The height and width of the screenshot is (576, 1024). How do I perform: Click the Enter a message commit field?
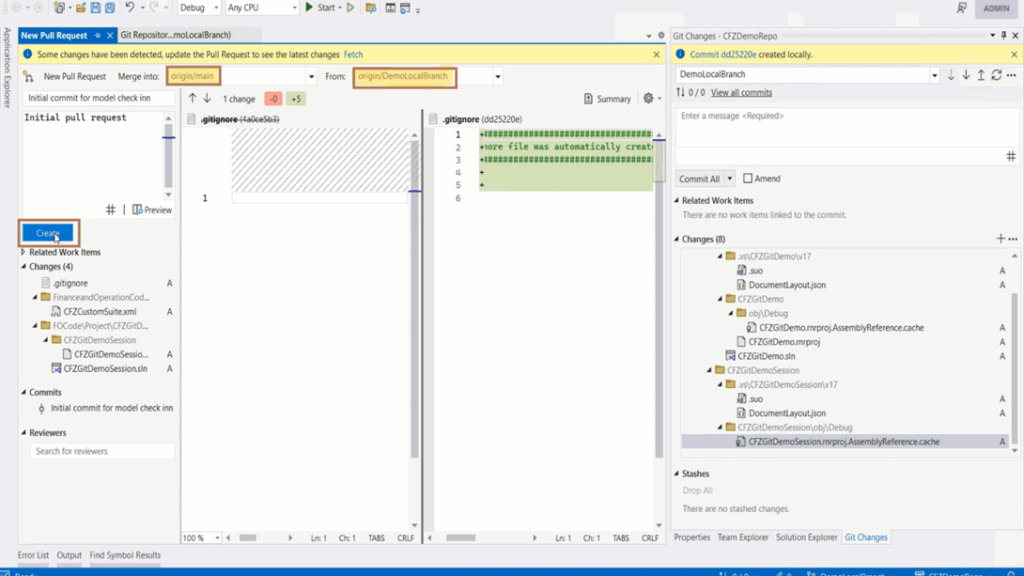click(846, 128)
